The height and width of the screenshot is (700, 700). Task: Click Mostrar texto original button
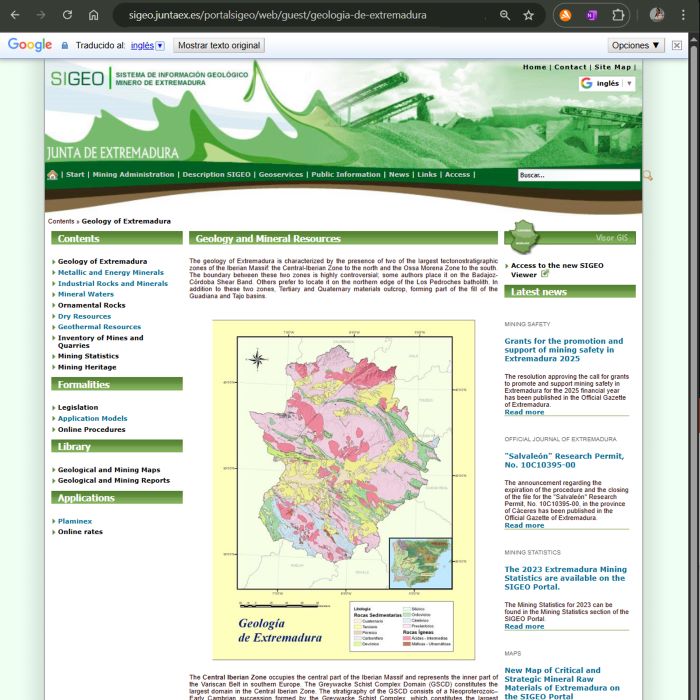pyautogui.click(x=219, y=45)
